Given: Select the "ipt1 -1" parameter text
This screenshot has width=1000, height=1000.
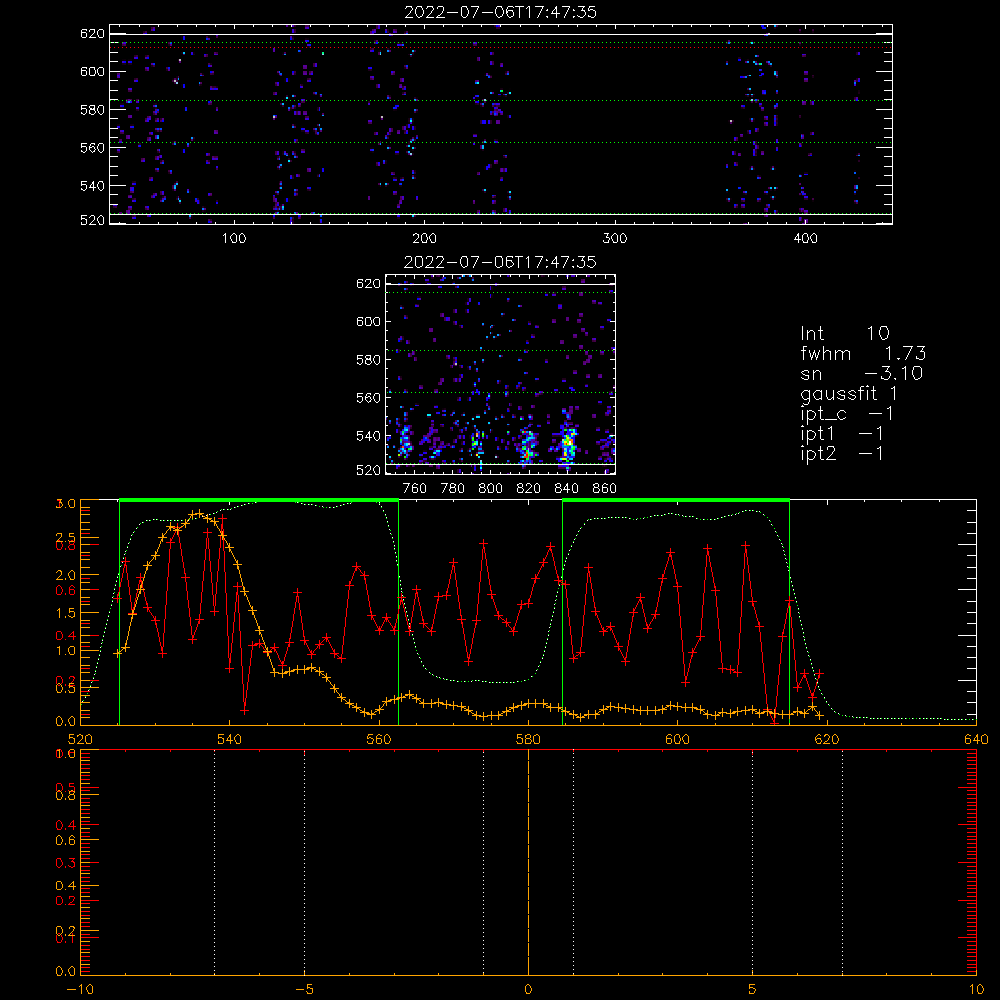Looking at the screenshot, I should pyautogui.click(x=842, y=434).
